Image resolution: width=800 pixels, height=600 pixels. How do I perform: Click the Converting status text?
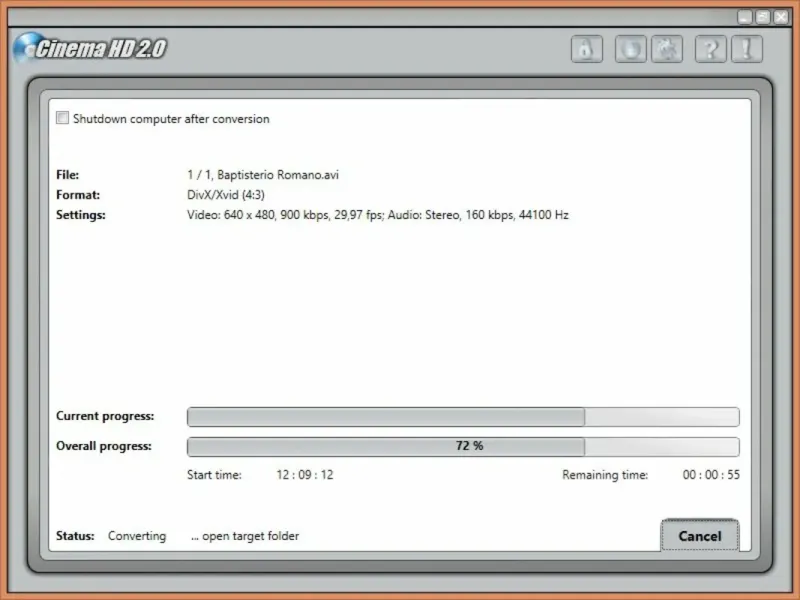[137, 536]
